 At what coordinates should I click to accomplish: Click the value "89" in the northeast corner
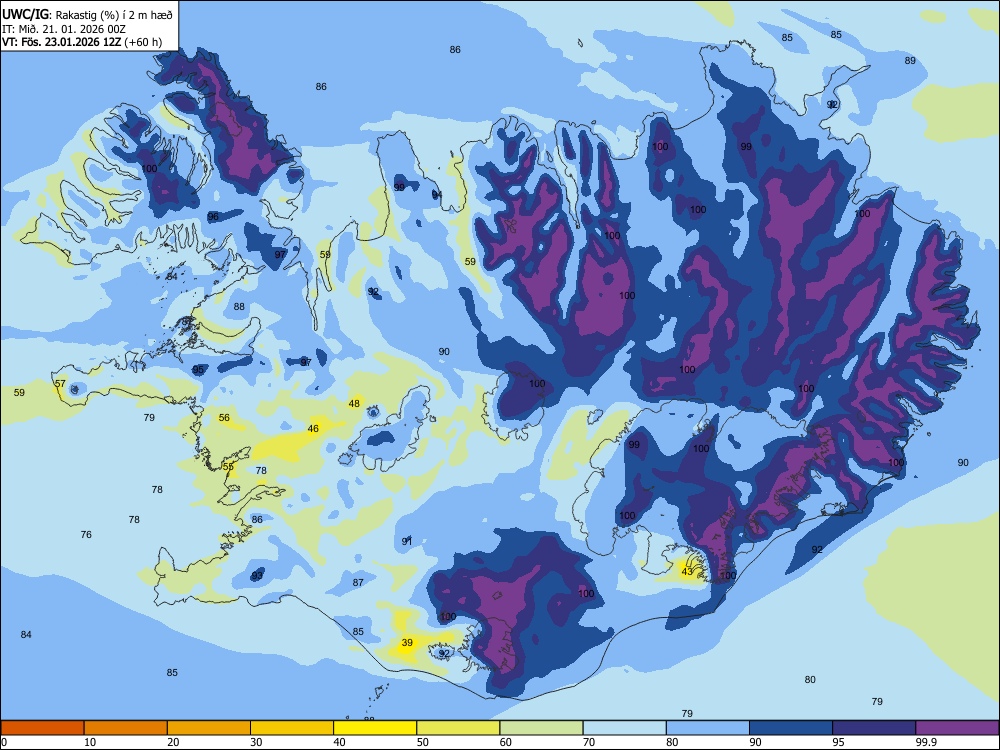[x=910, y=61]
